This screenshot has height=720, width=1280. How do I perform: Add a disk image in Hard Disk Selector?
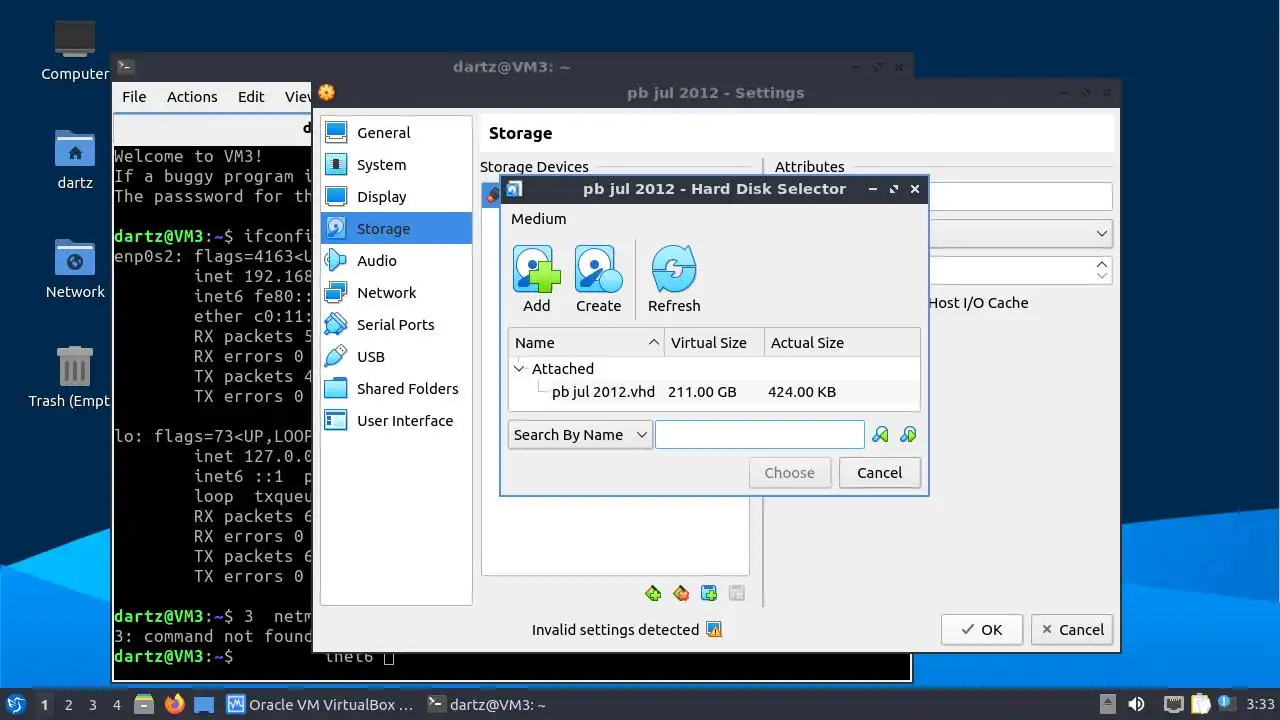pos(536,280)
